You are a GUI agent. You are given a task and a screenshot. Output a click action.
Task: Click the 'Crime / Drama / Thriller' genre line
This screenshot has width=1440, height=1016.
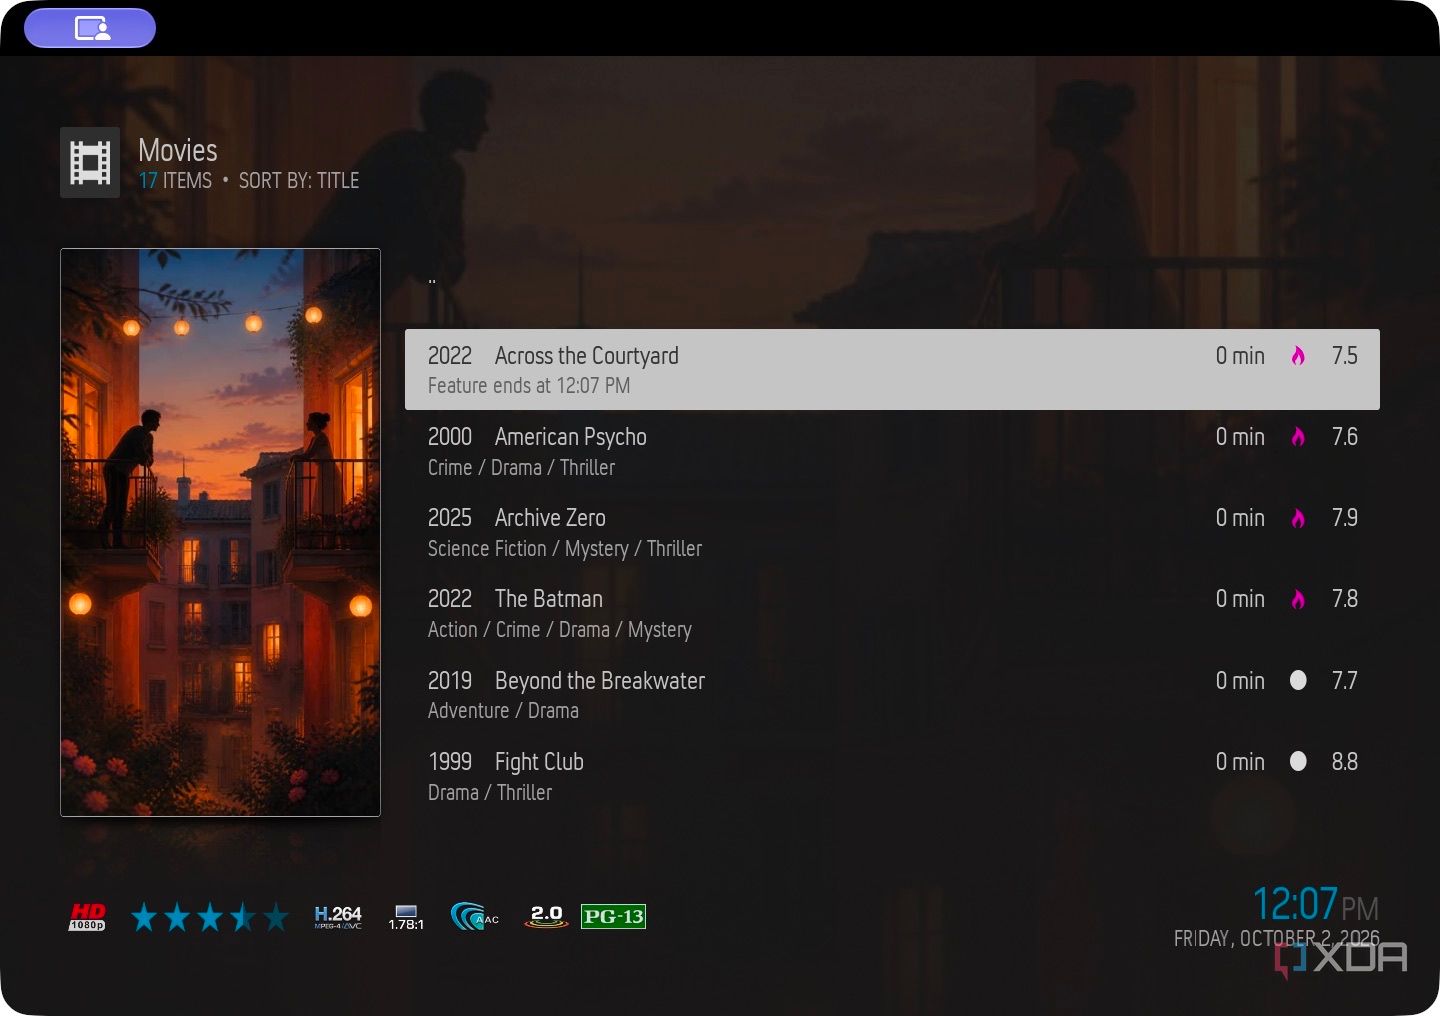coord(521,468)
